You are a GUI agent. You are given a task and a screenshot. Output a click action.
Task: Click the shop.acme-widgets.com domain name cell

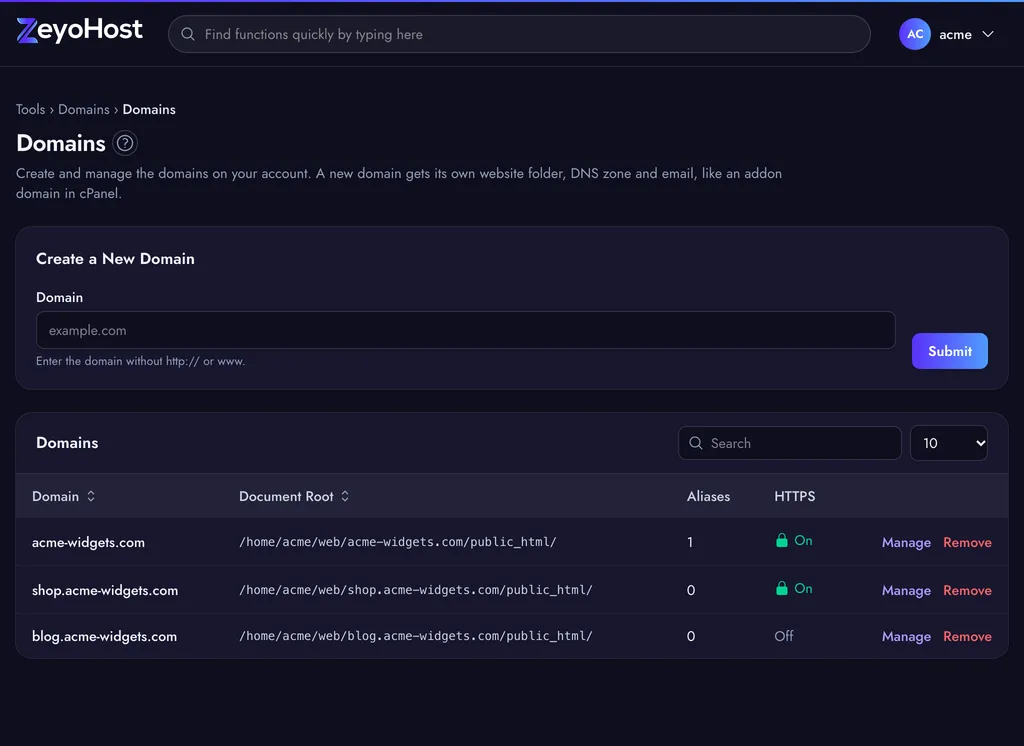[x=104, y=591]
